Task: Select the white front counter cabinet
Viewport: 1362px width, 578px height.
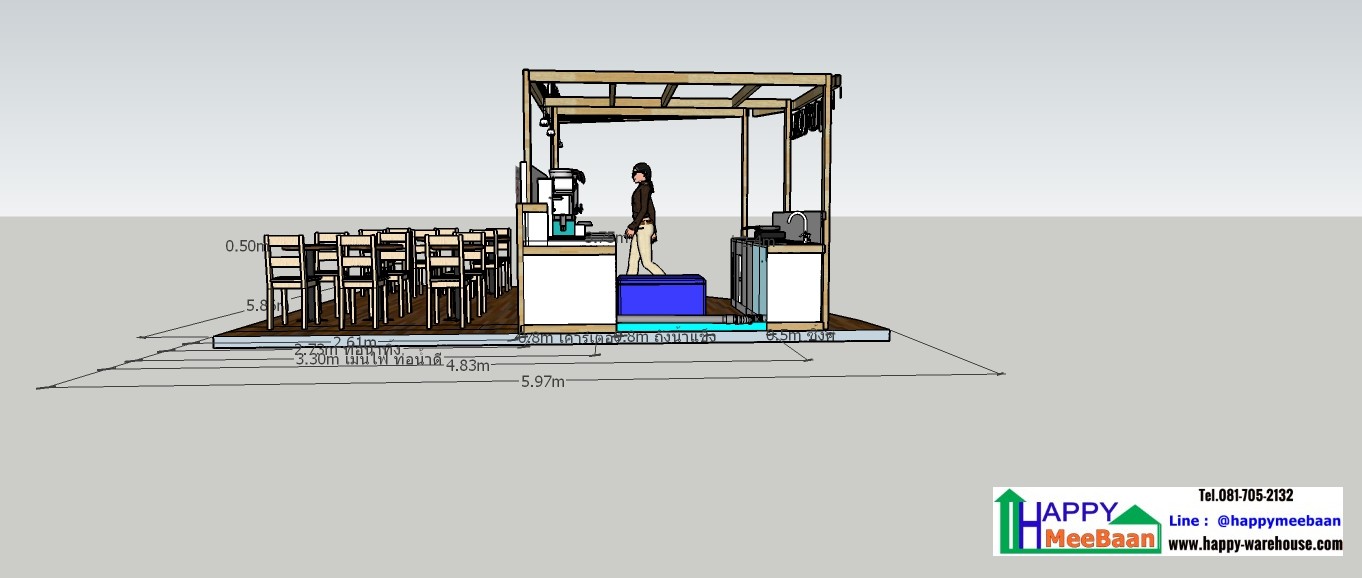Action: (568, 289)
